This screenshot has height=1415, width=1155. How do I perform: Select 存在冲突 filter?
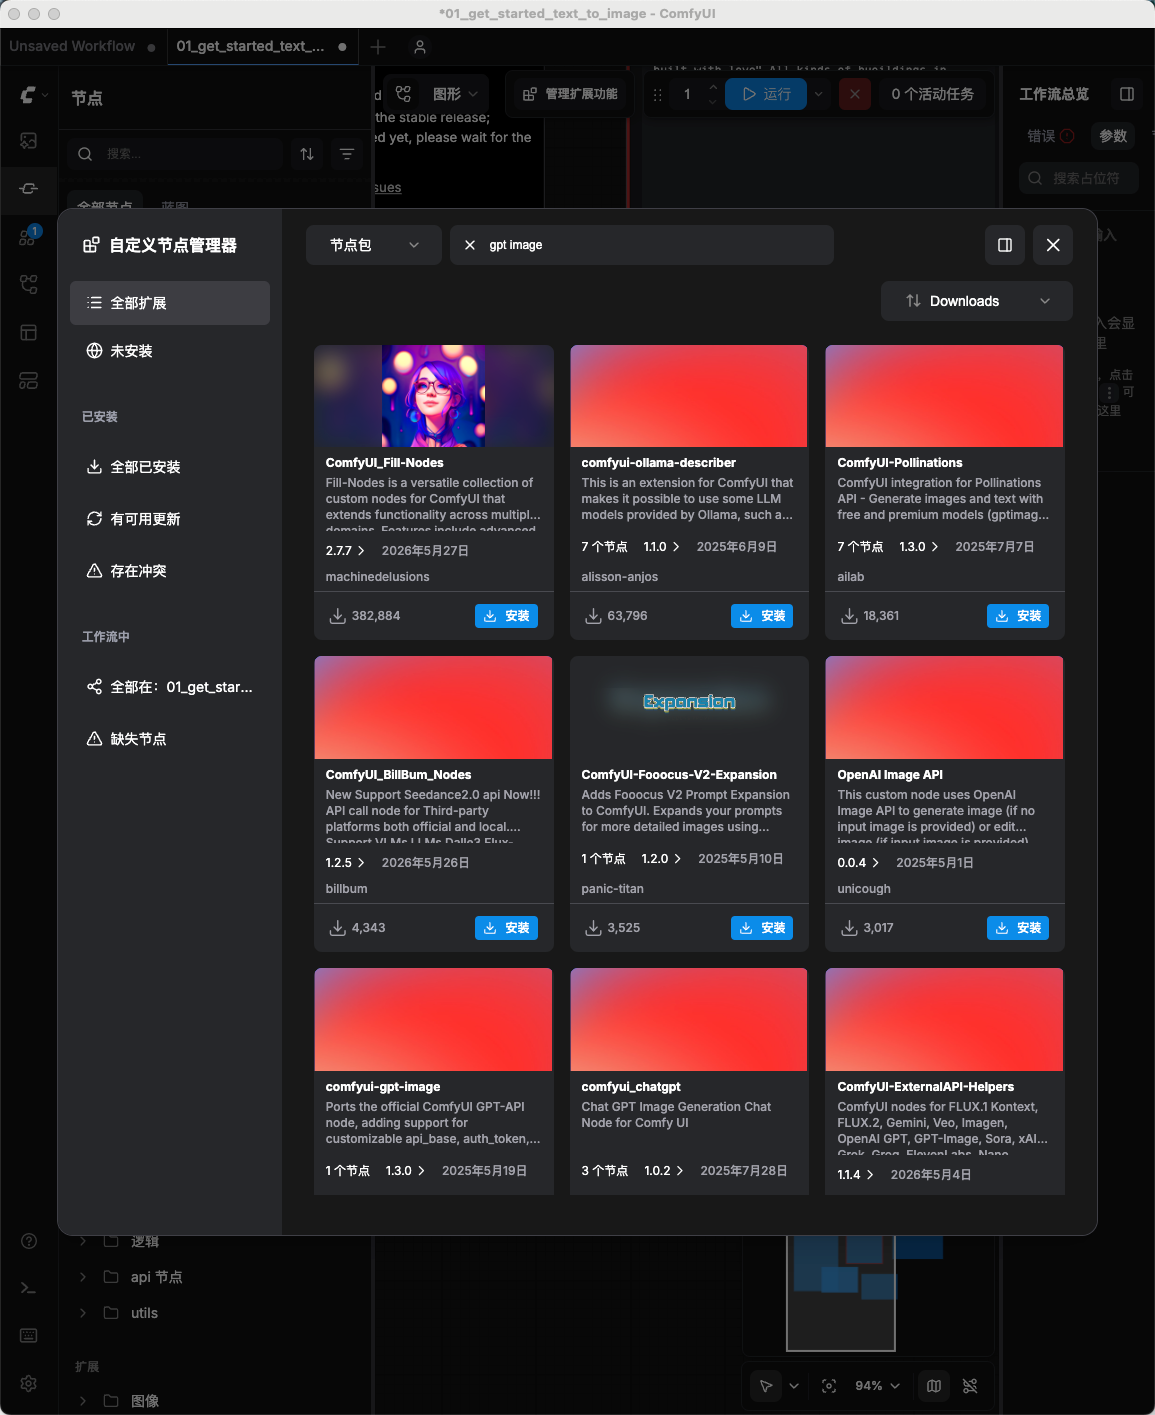[x=170, y=571]
